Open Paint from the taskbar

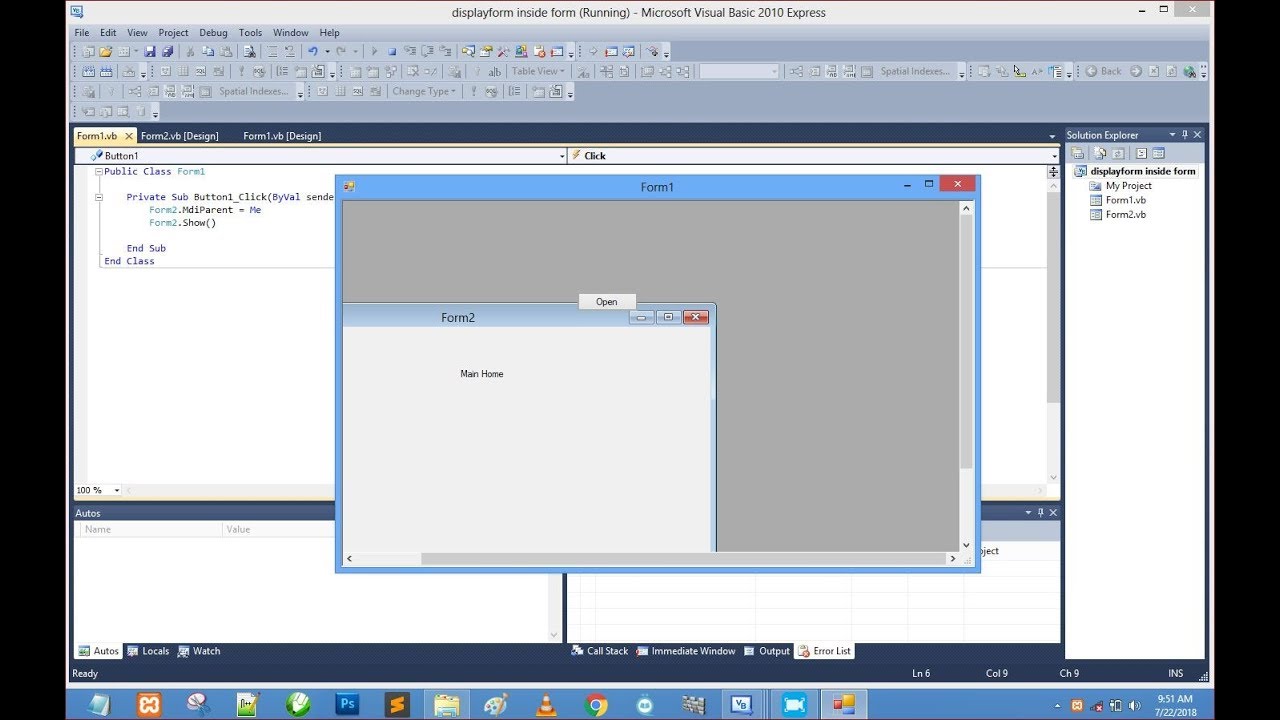click(496, 705)
